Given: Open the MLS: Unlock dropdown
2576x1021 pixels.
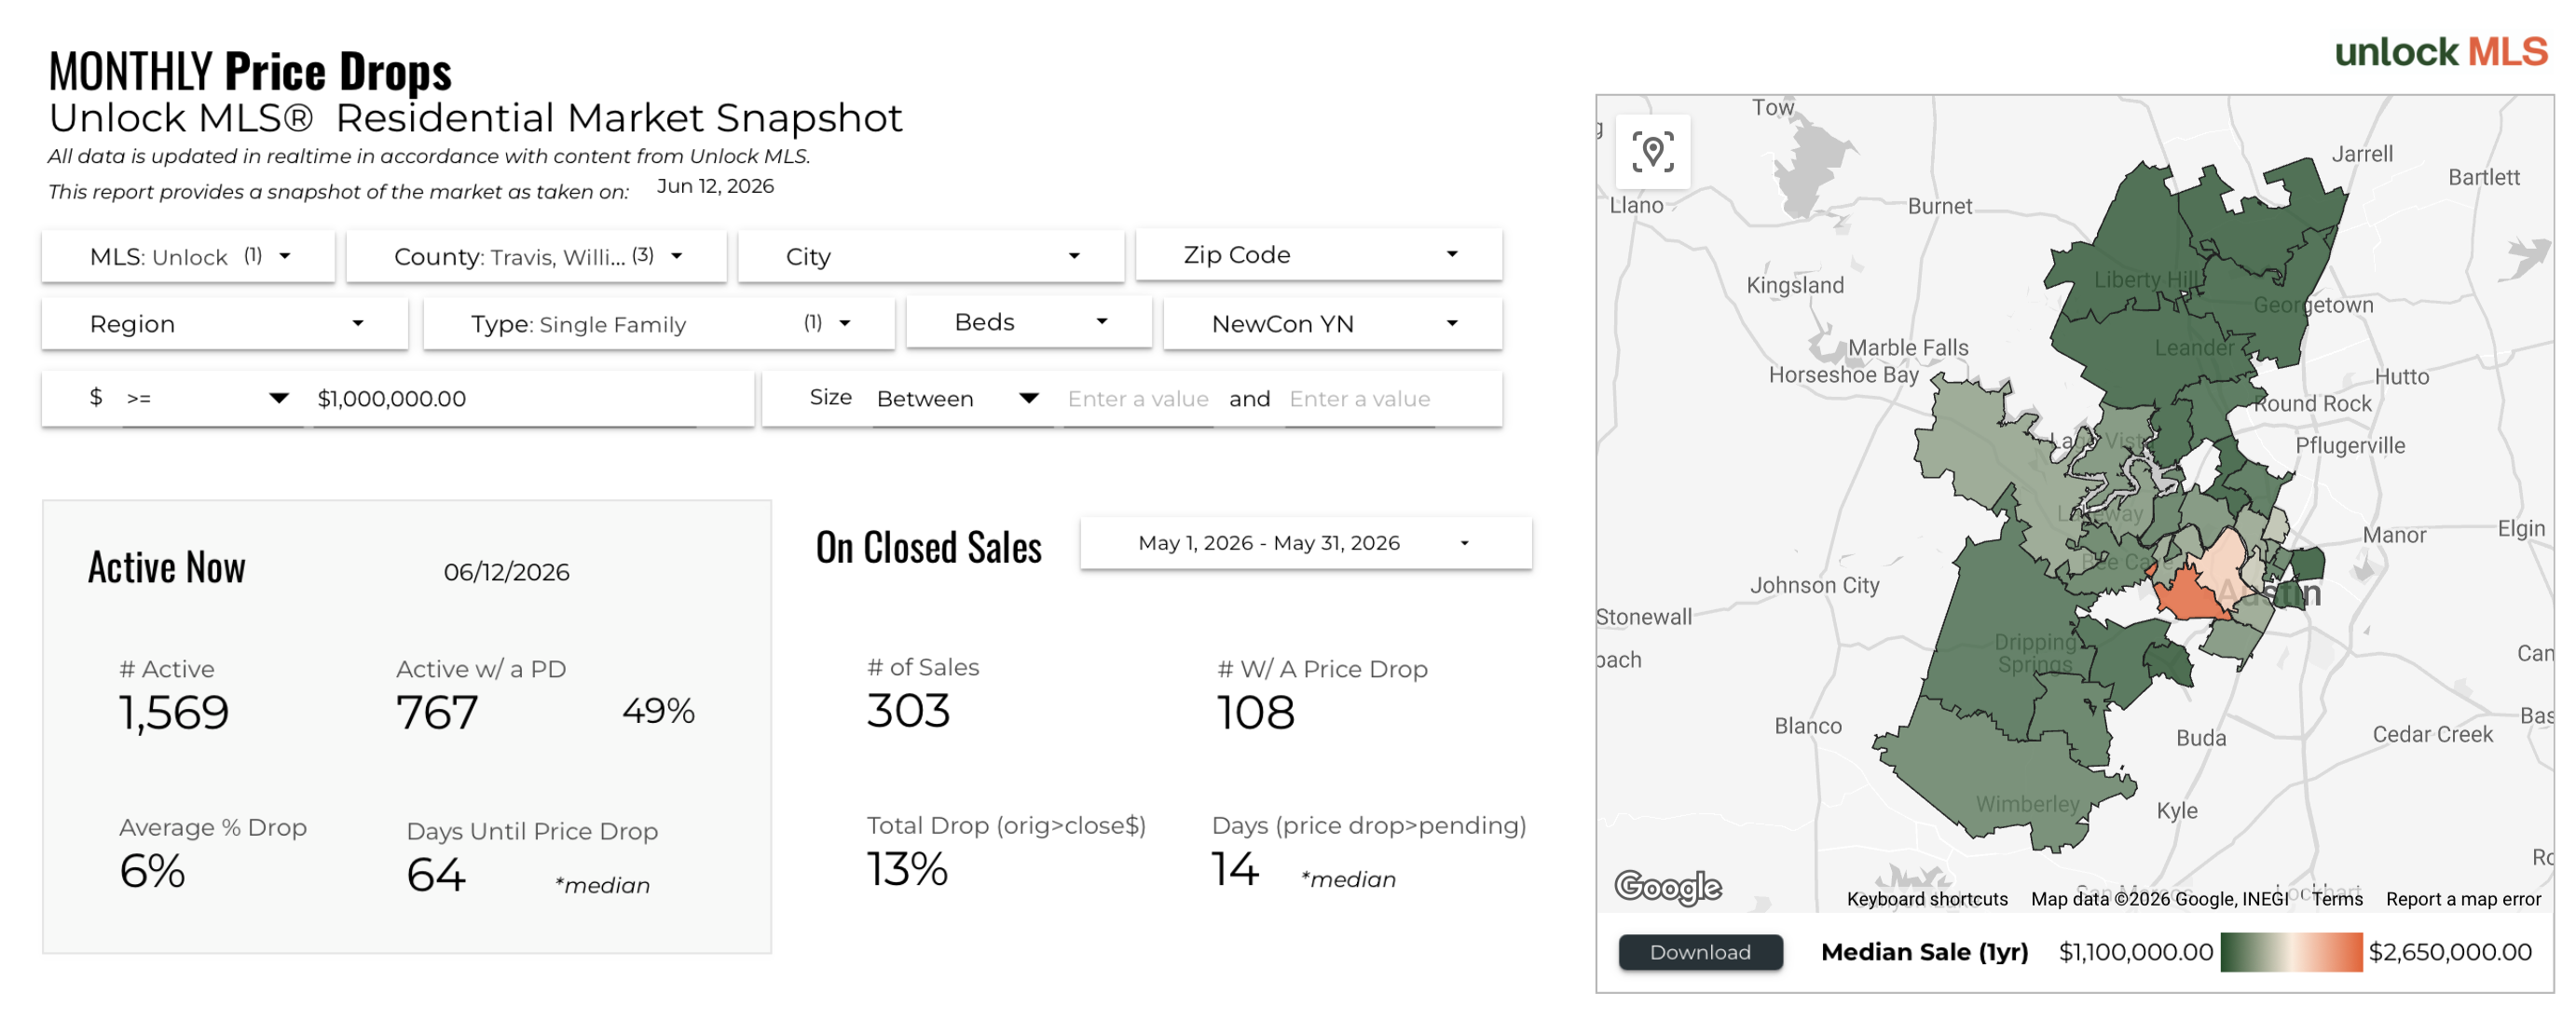Looking at the screenshot, I should pos(188,256).
